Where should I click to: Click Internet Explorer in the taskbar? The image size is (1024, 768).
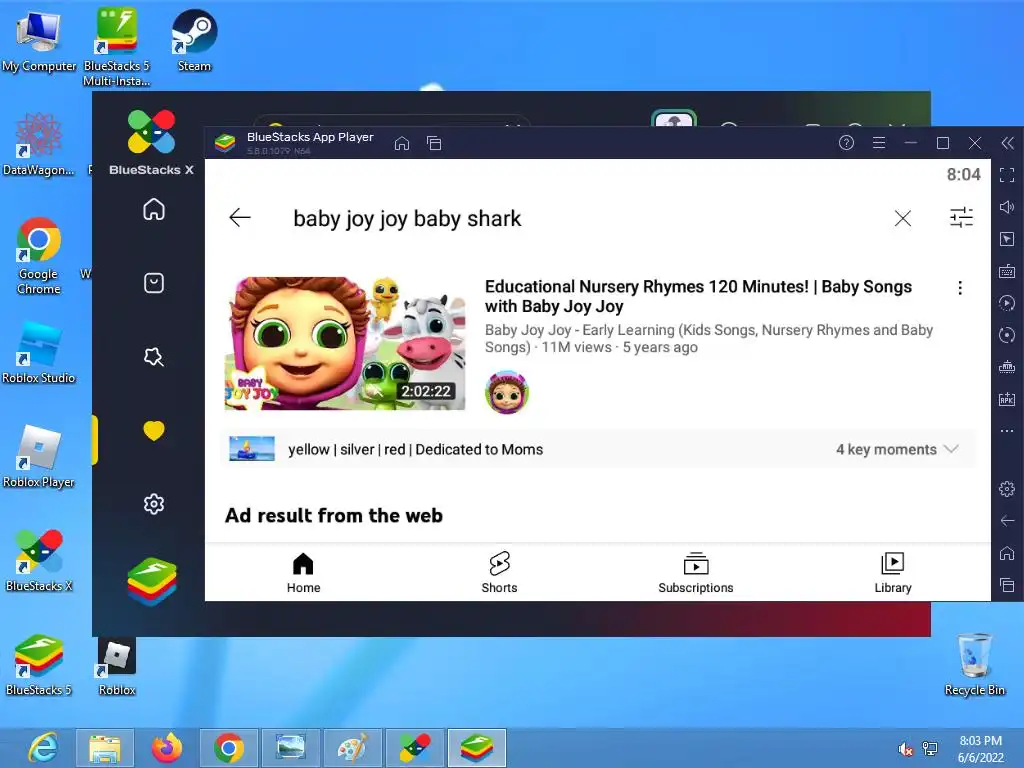pyautogui.click(x=43, y=748)
